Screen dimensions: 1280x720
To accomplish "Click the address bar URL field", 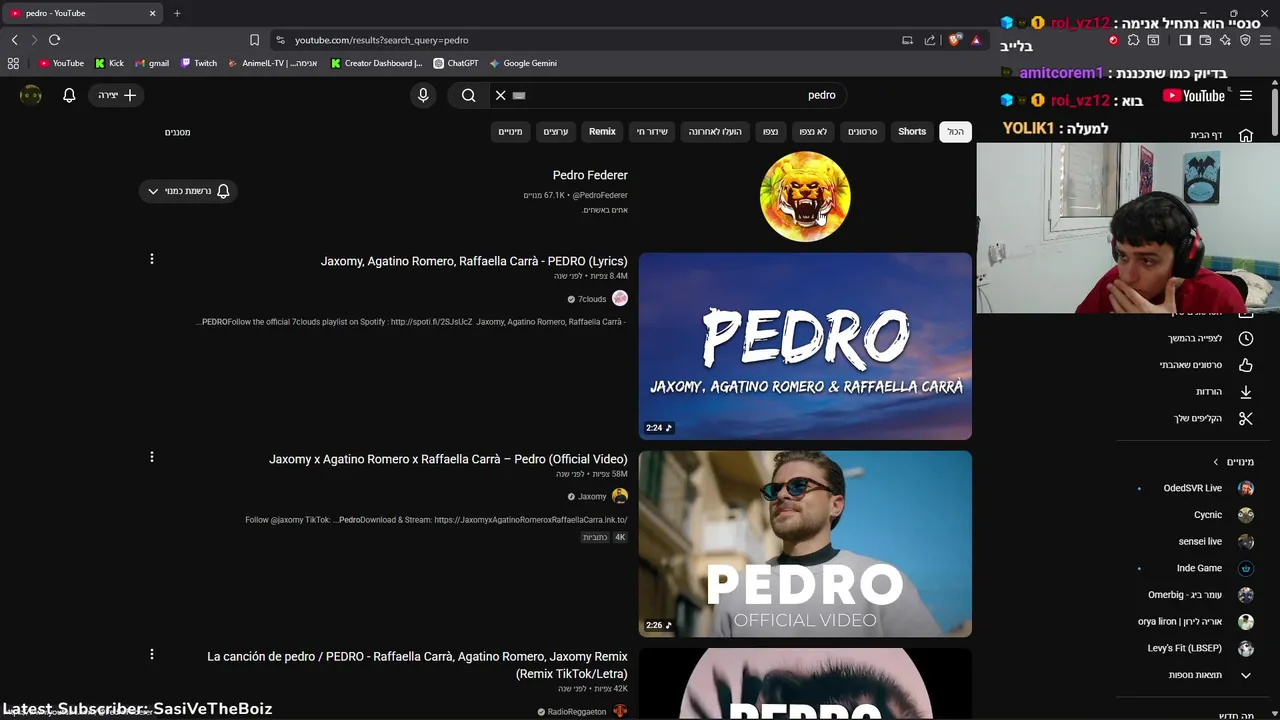I will 590,40.
